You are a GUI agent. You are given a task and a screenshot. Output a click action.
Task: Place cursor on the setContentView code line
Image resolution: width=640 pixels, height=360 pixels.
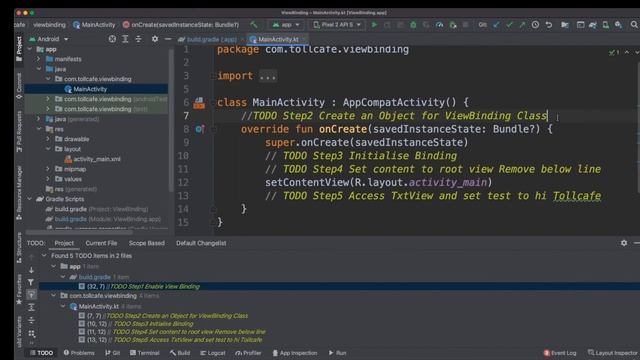tap(378, 182)
